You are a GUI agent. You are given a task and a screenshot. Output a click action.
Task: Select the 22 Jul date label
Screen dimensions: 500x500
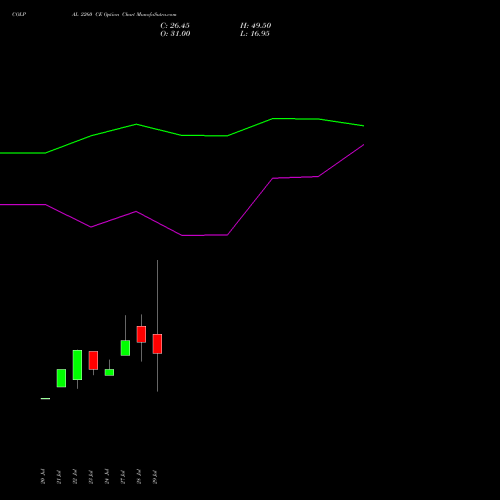(x=75, y=476)
